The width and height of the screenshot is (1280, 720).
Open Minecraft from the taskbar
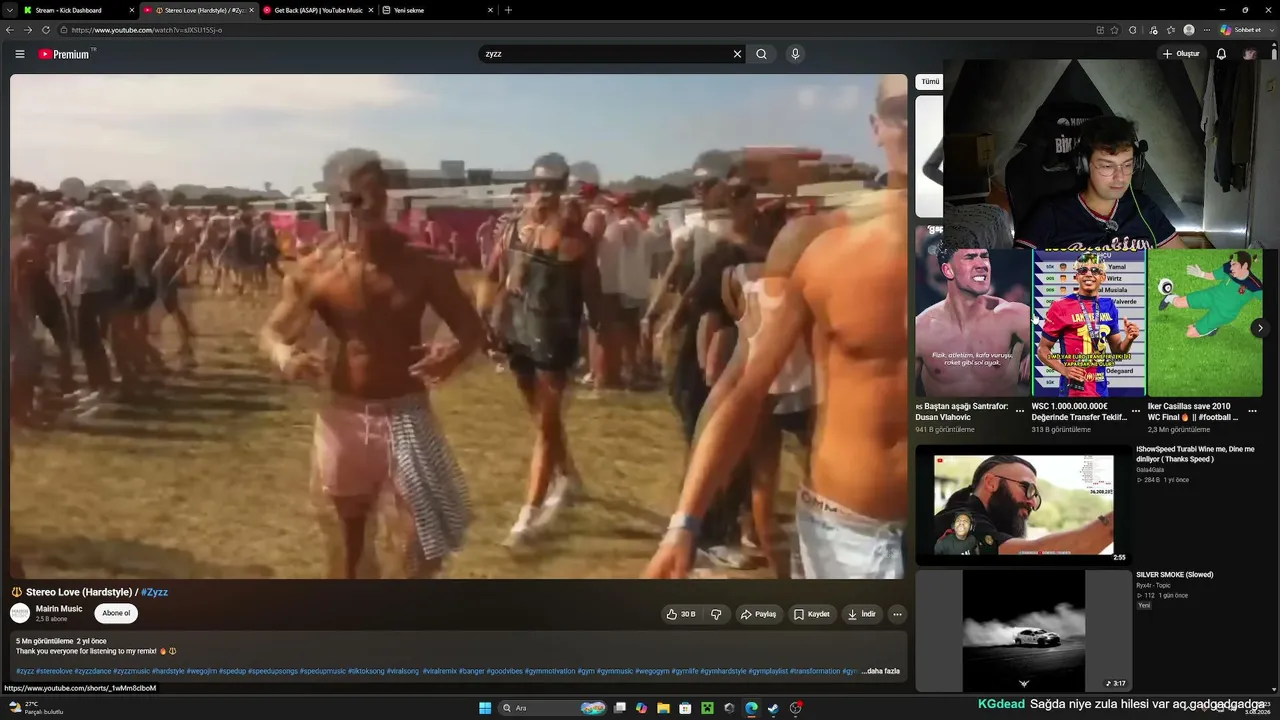click(x=707, y=708)
